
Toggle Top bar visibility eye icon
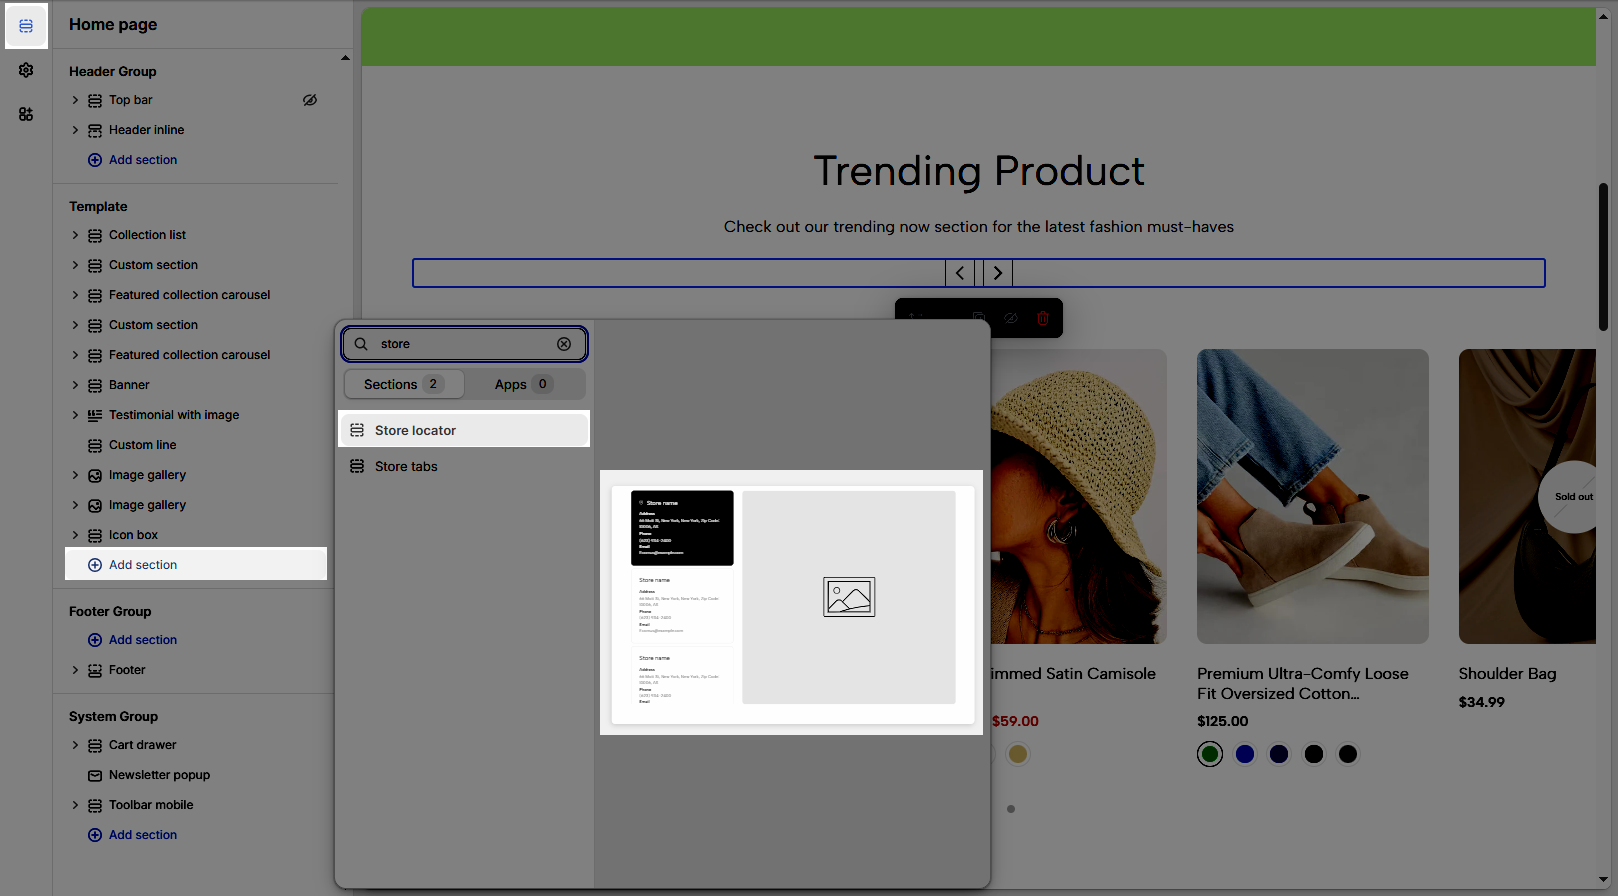pos(310,100)
